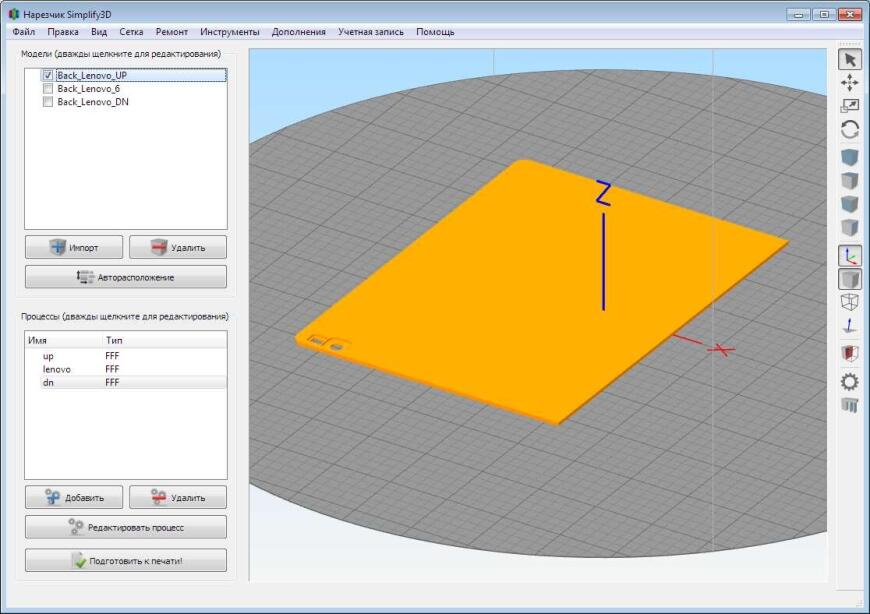Enable the Back_Lenovo_6 model checkbox

pyautogui.click(x=47, y=89)
